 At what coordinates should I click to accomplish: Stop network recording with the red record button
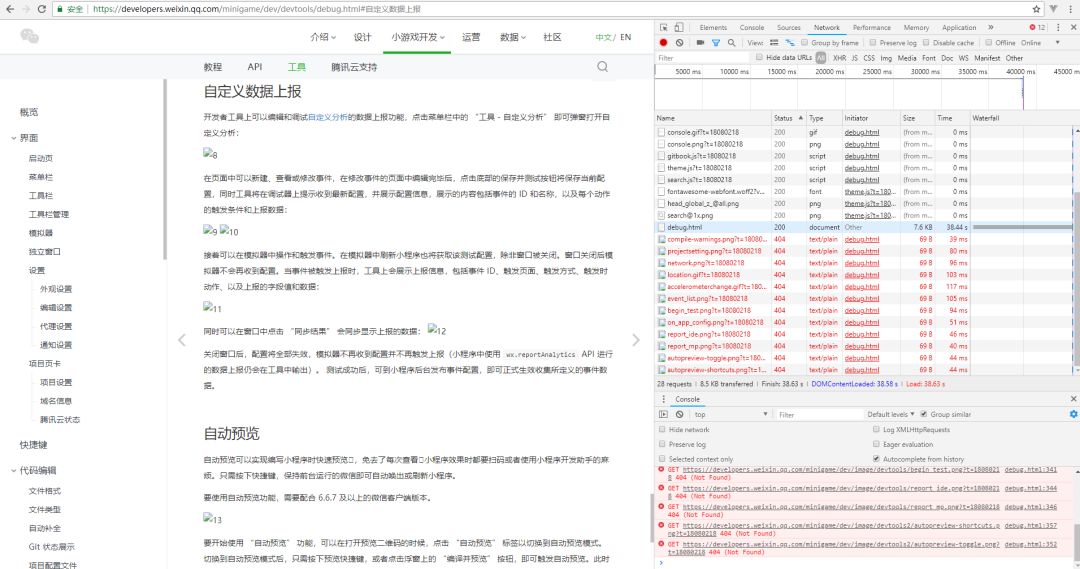[664, 43]
